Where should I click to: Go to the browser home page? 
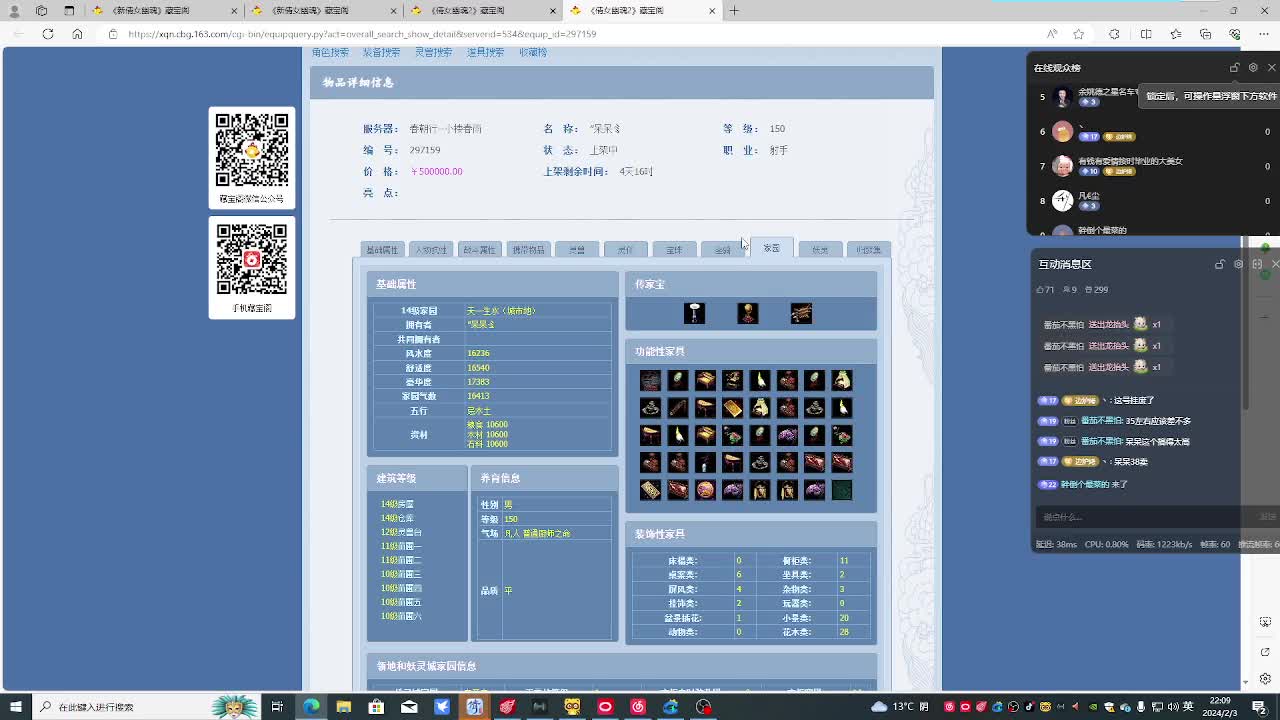coord(77,34)
